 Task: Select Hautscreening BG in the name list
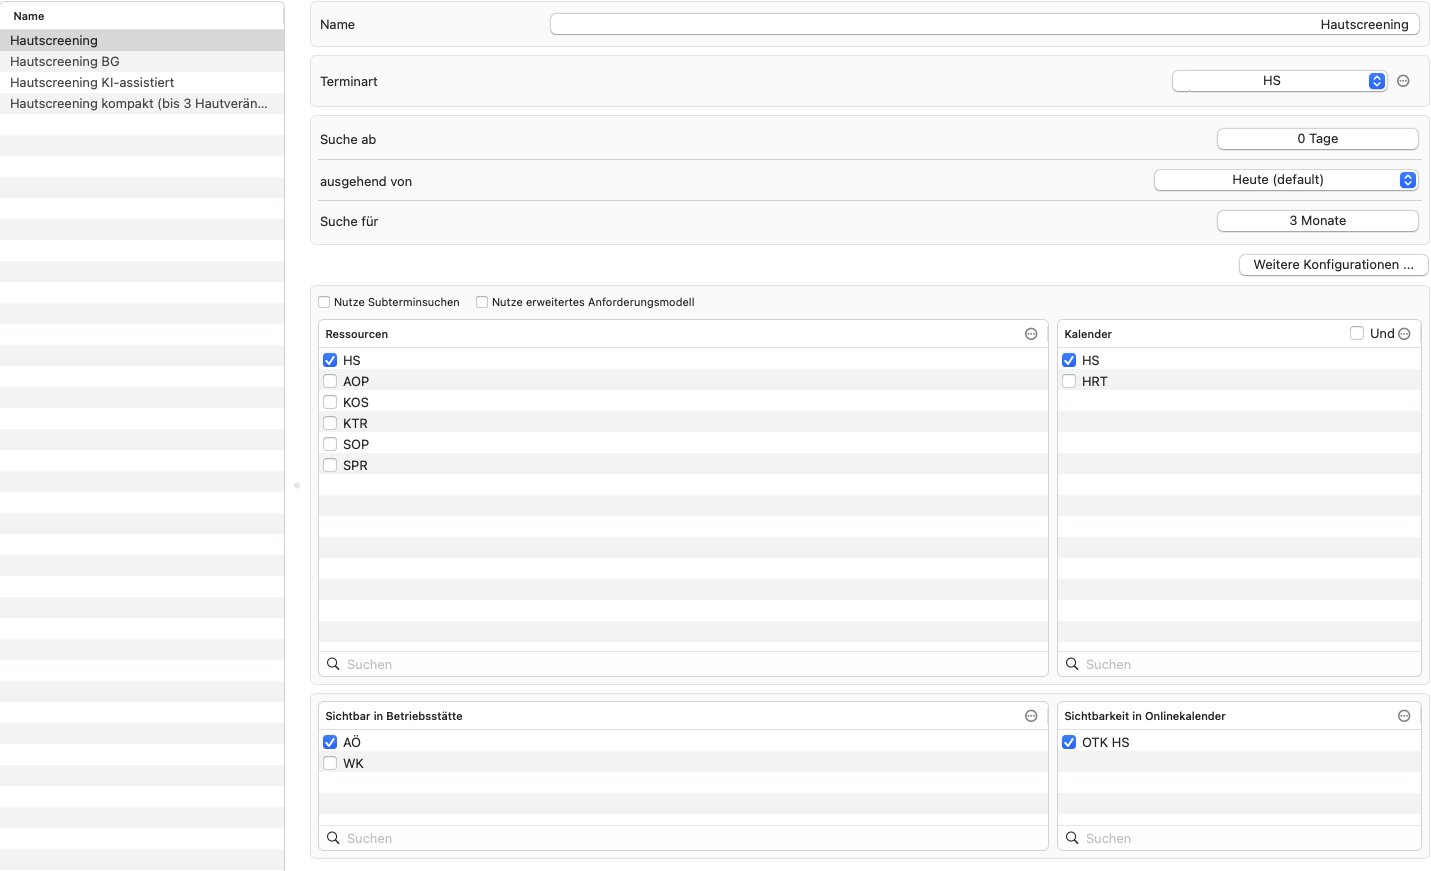[x=142, y=61]
